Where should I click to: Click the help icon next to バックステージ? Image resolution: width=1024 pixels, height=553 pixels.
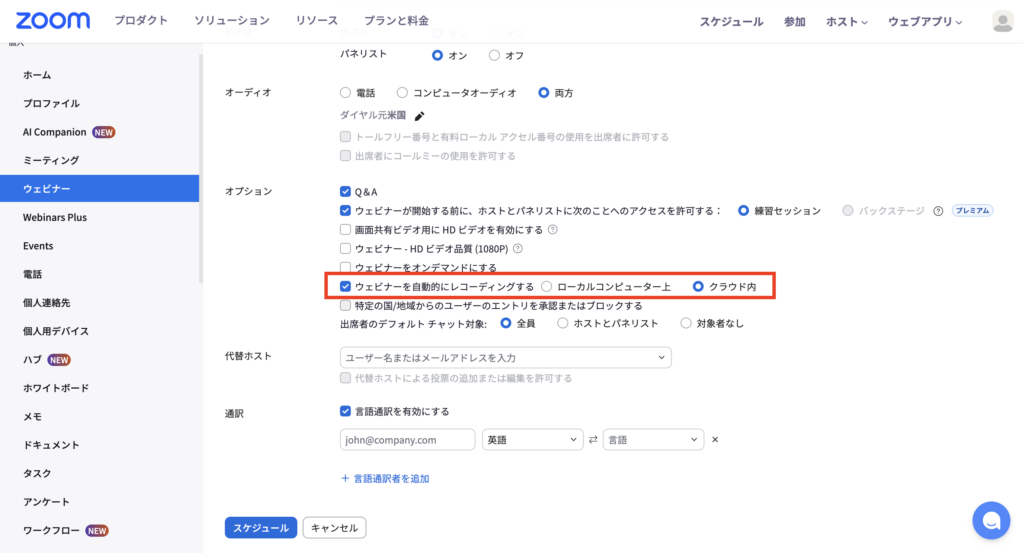point(938,211)
